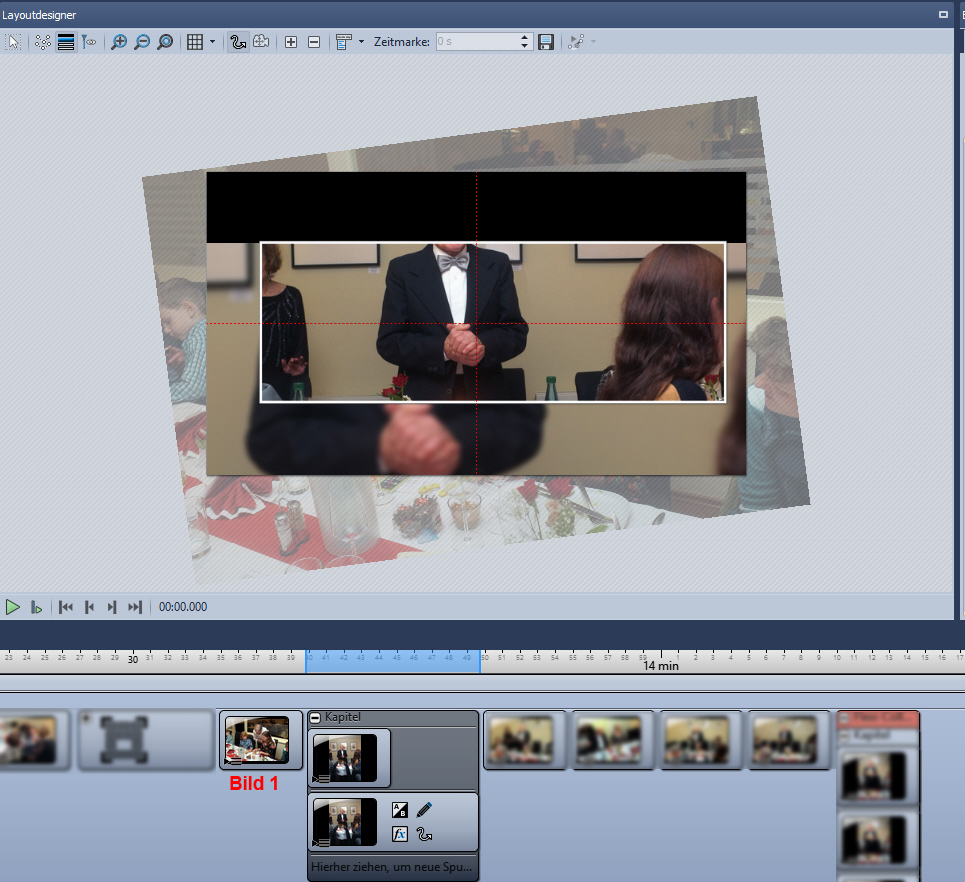Viewport: 965px width, 882px height.
Task: Select the Bild 1 thumbnail in the timeline
Action: (257, 740)
